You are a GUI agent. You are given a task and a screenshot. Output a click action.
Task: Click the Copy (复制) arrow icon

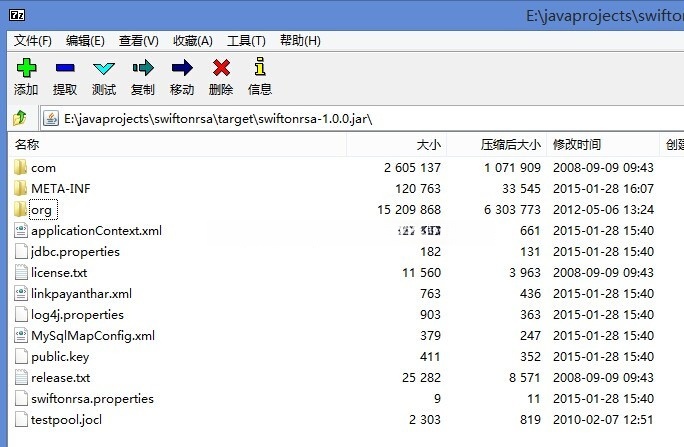(x=143, y=68)
